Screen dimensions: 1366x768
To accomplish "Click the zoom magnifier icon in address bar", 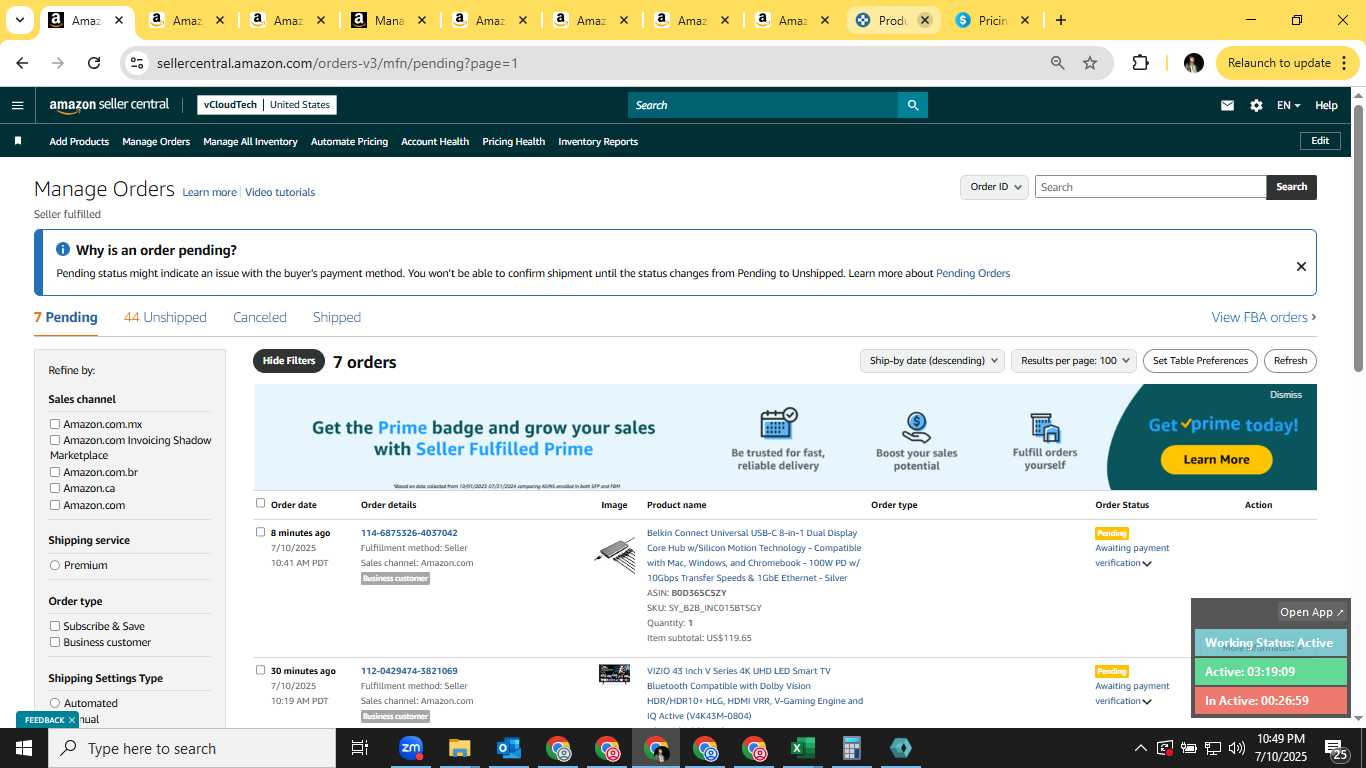I will 1057,63.
